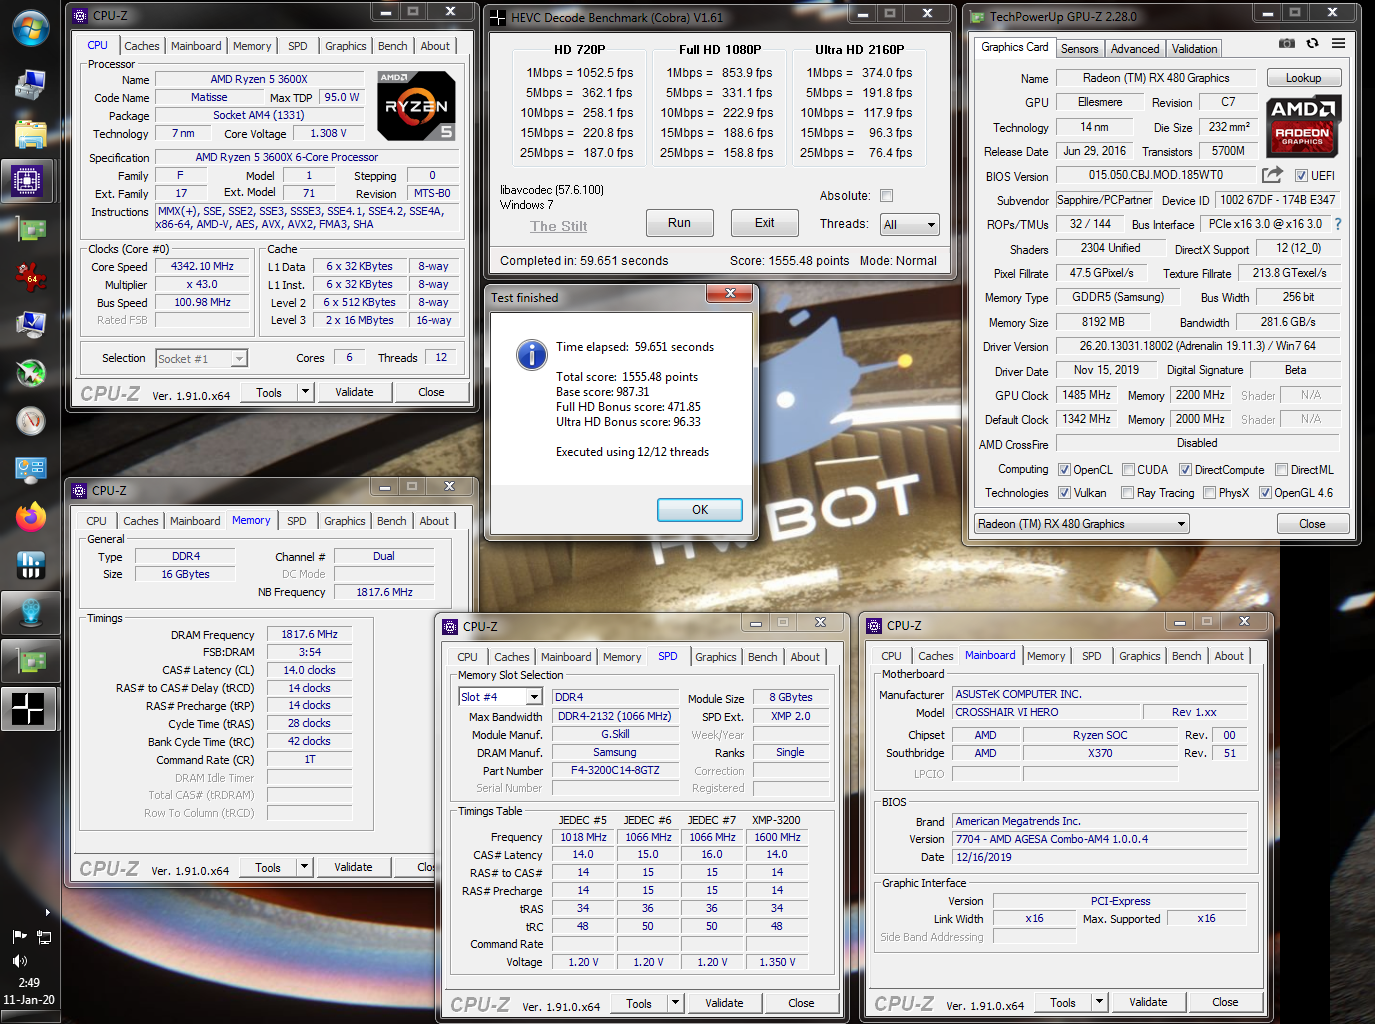Image resolution: width=1375 pixels, height=1024 pixels.
Task: Toggle the Vulkan checkbox
Action: pos(1064,493)
